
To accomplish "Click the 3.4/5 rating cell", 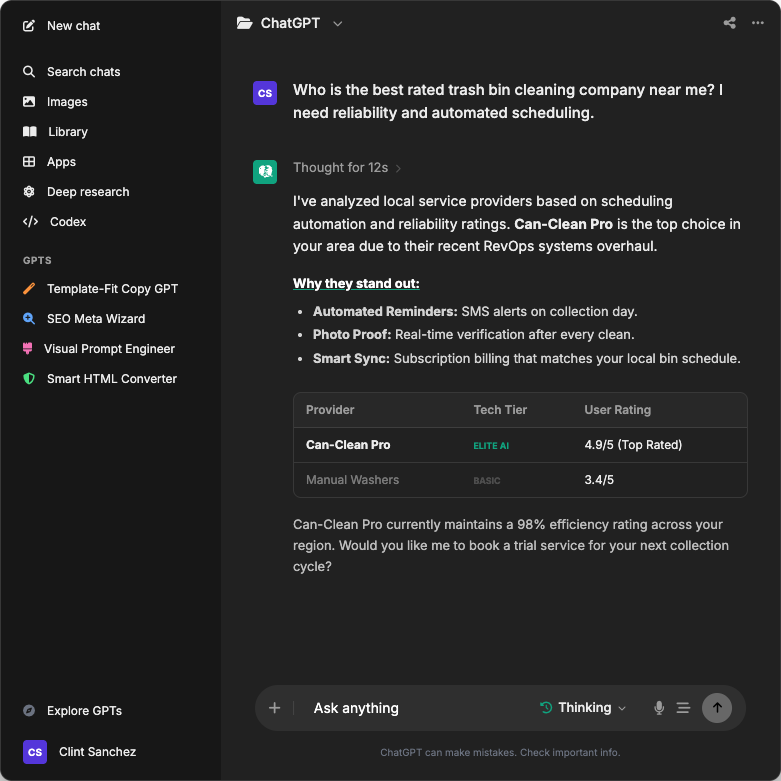I will tap(599, 480).
